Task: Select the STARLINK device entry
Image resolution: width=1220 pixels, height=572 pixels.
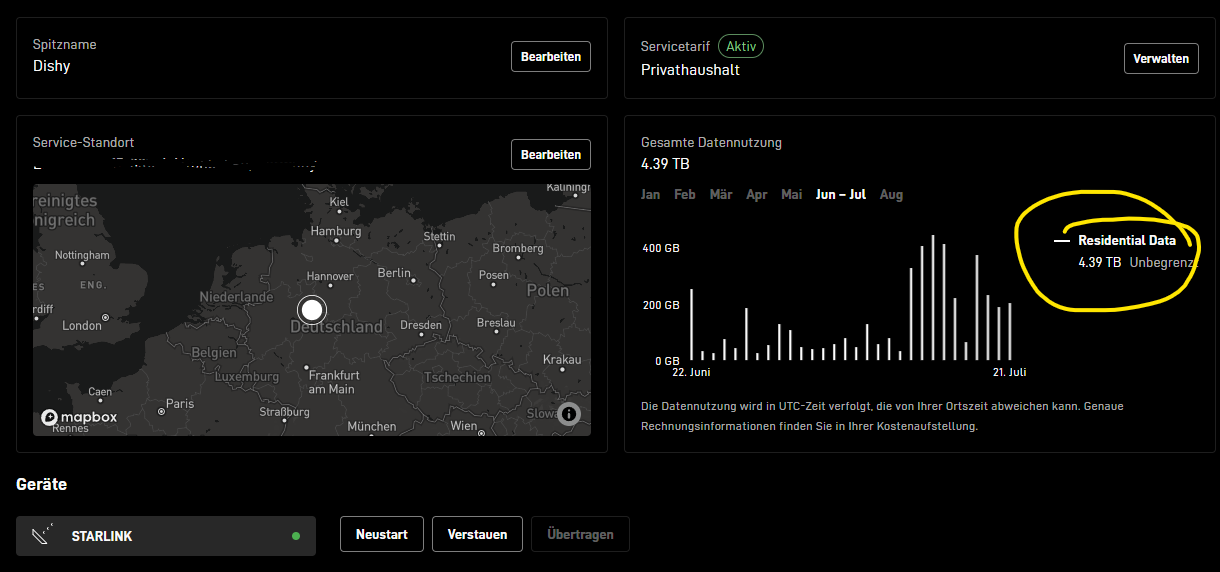Action: 166,536
